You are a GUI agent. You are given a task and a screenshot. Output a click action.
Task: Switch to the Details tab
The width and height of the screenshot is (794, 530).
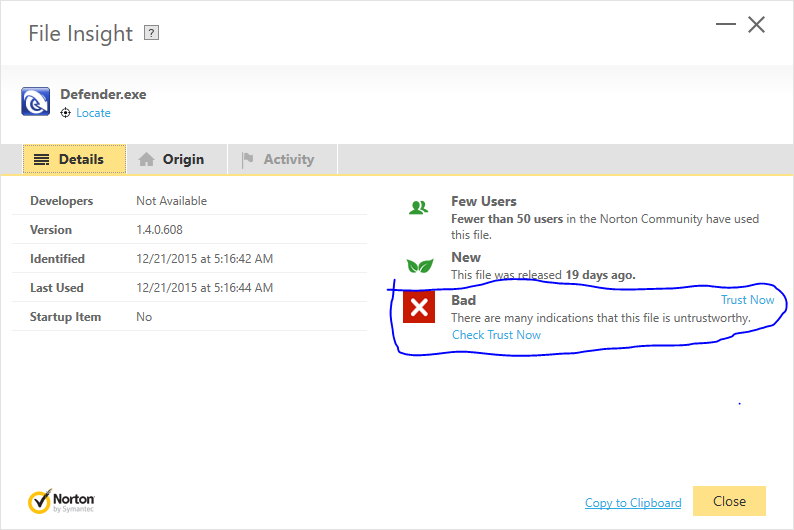74,159
